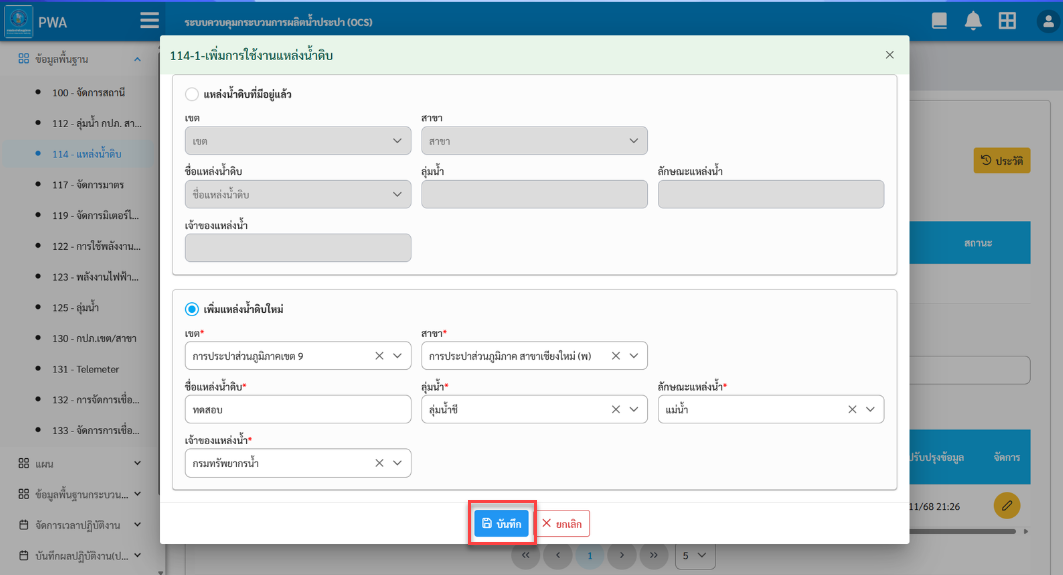Click the disabled ลุ่มน้ำ field in top section
This screenshot has width=1063, height=575.
[534, 195]
